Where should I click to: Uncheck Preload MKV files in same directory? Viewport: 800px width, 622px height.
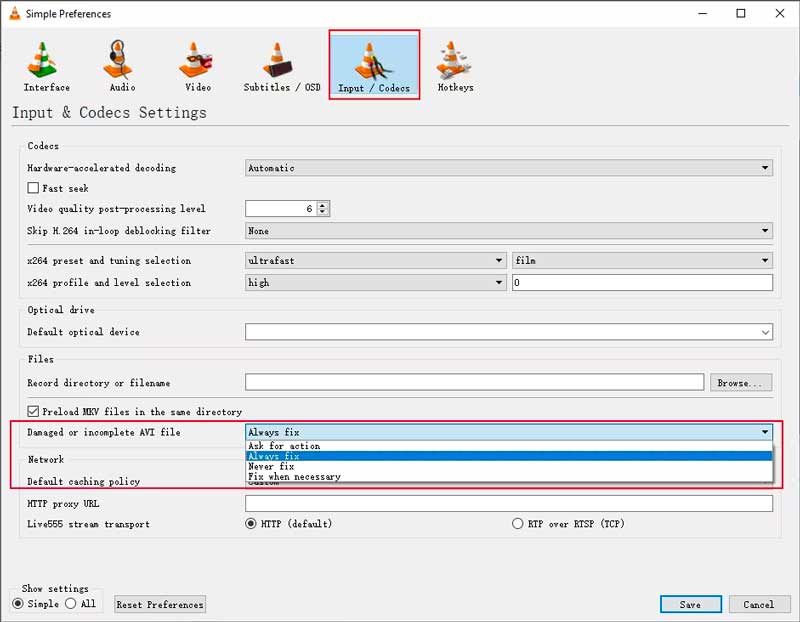(33, 411)
